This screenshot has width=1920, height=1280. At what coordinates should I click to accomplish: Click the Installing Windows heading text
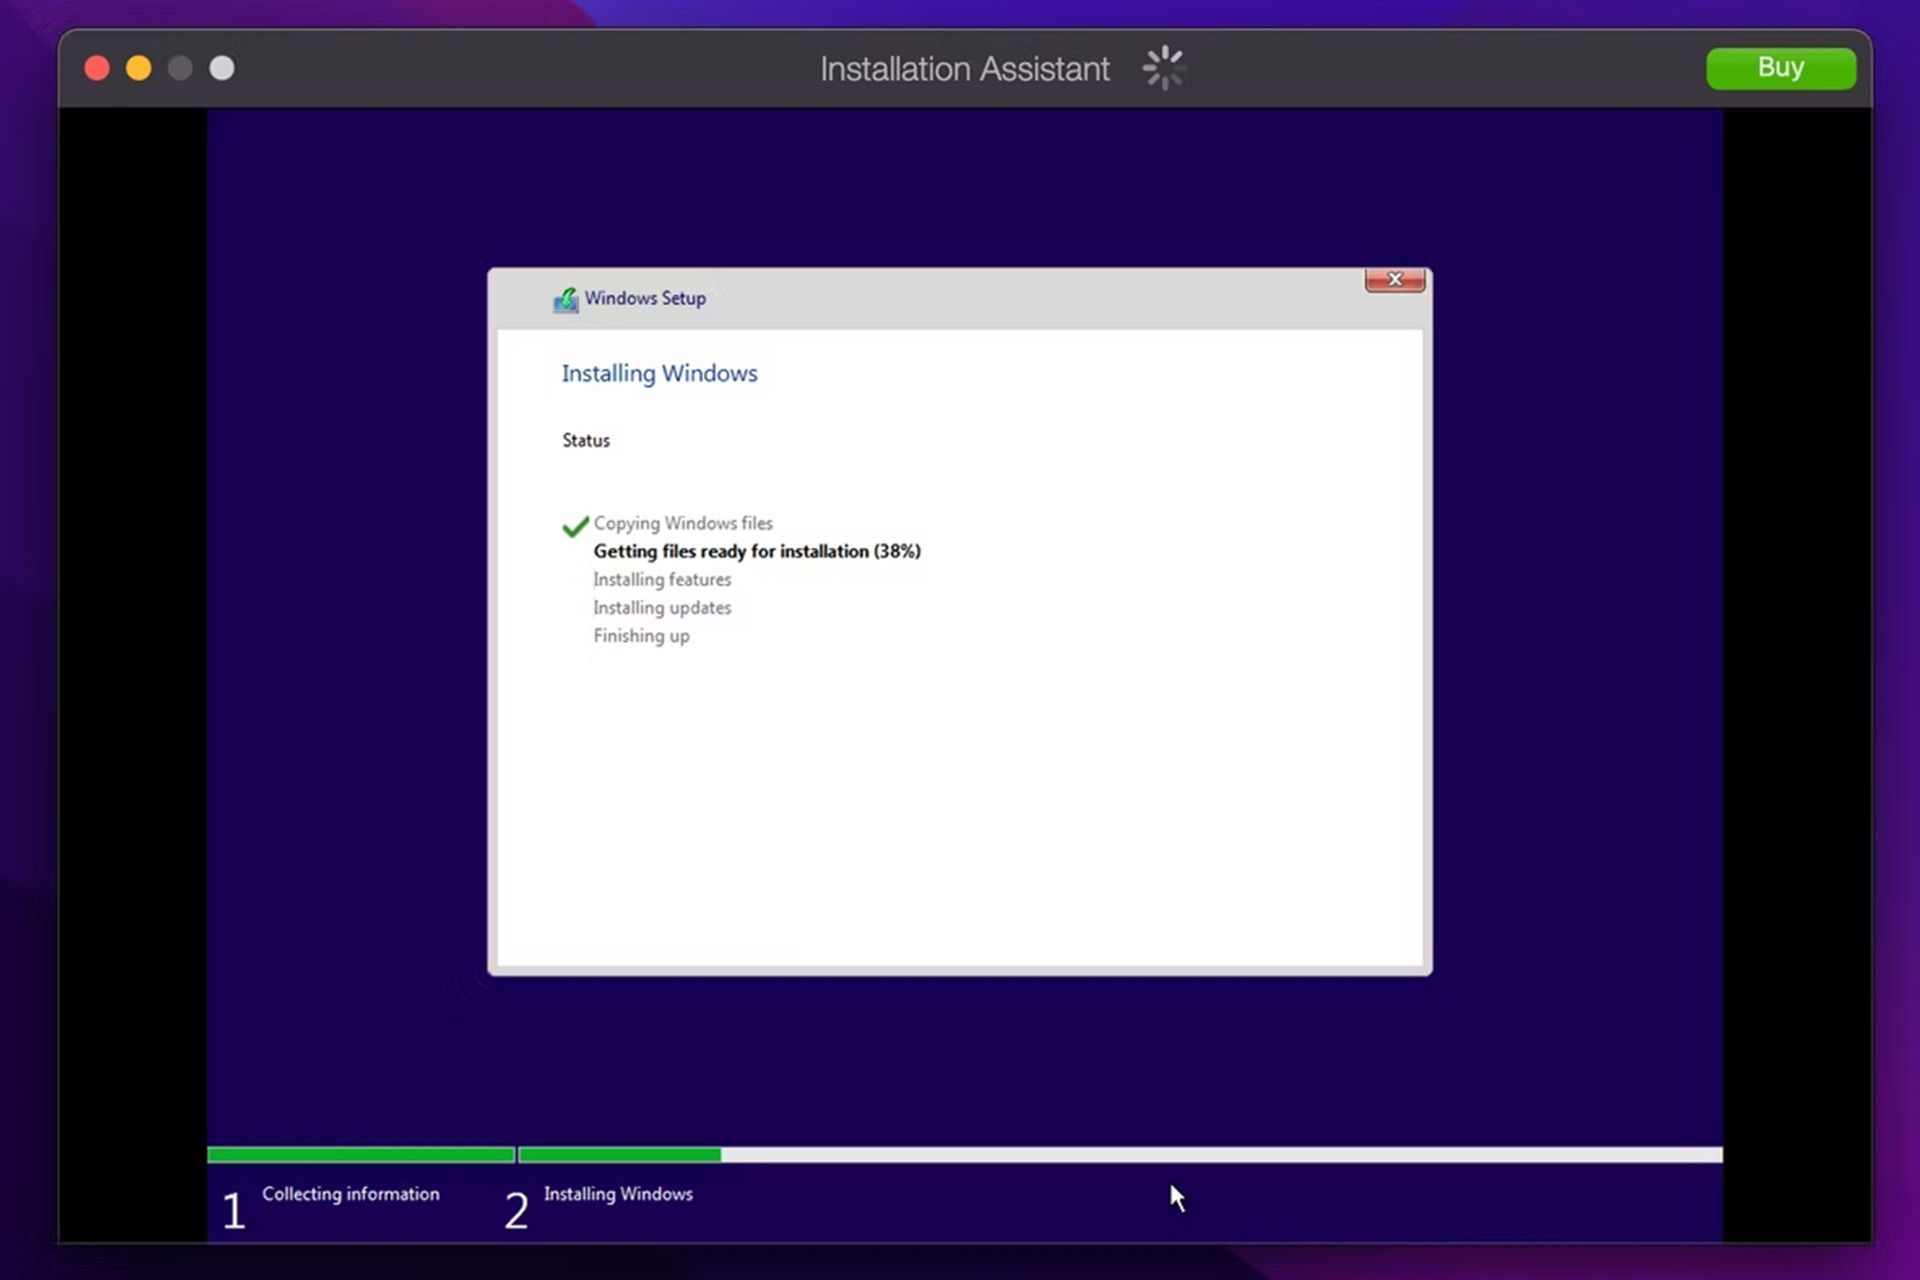coord(659,374)
